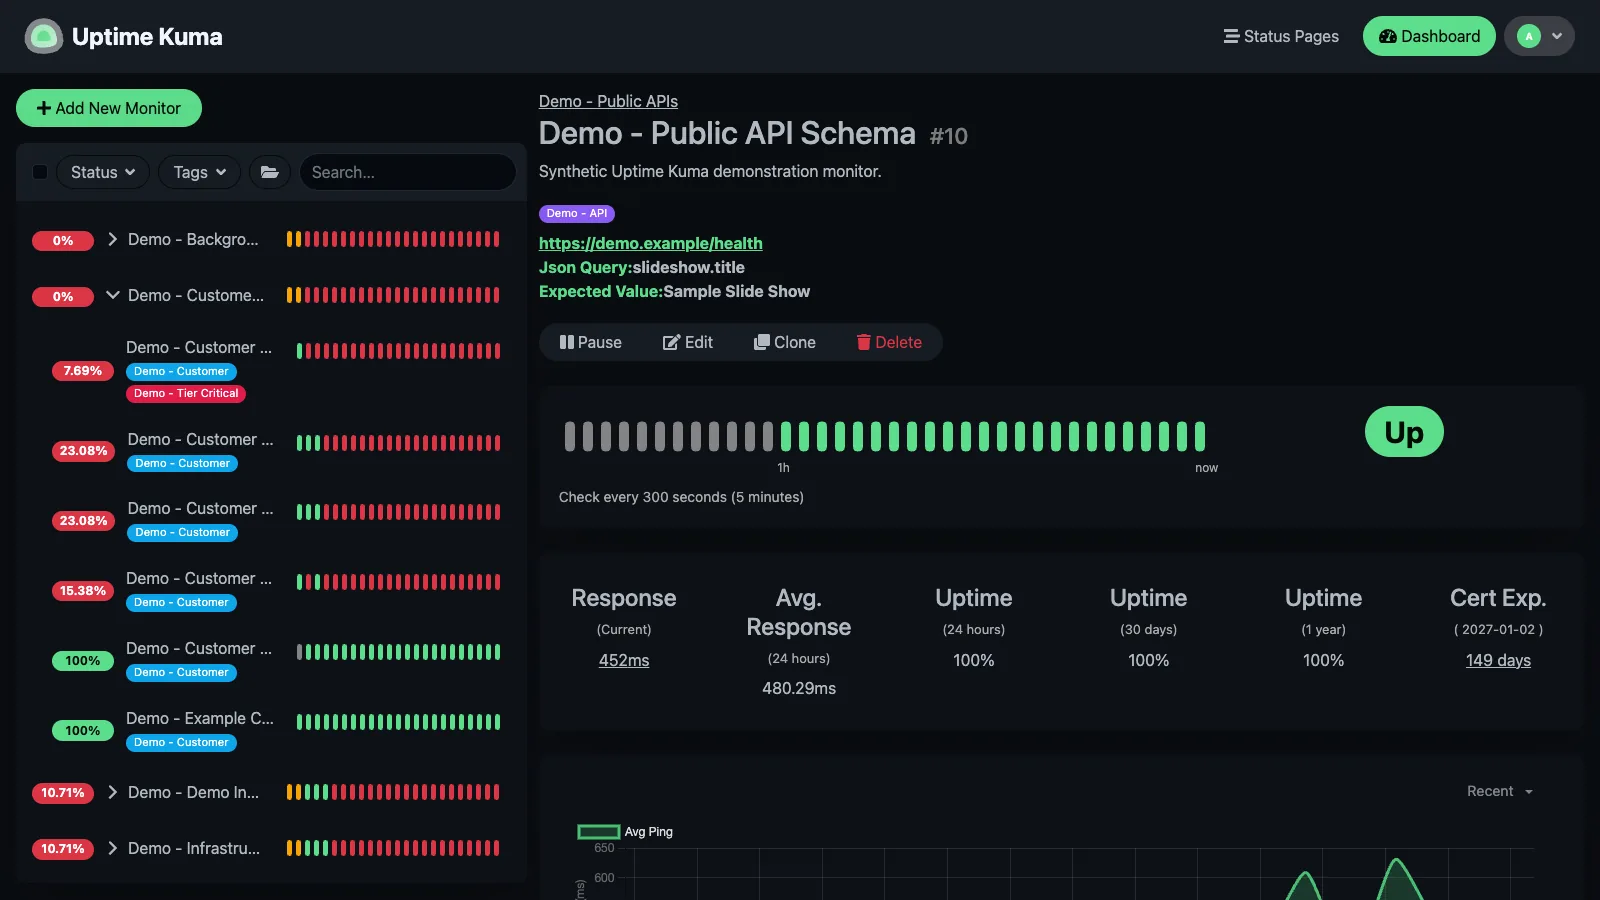Open the Status filter dropdown
Viewport: 1600px width, 900px height.
click(103, 172)
